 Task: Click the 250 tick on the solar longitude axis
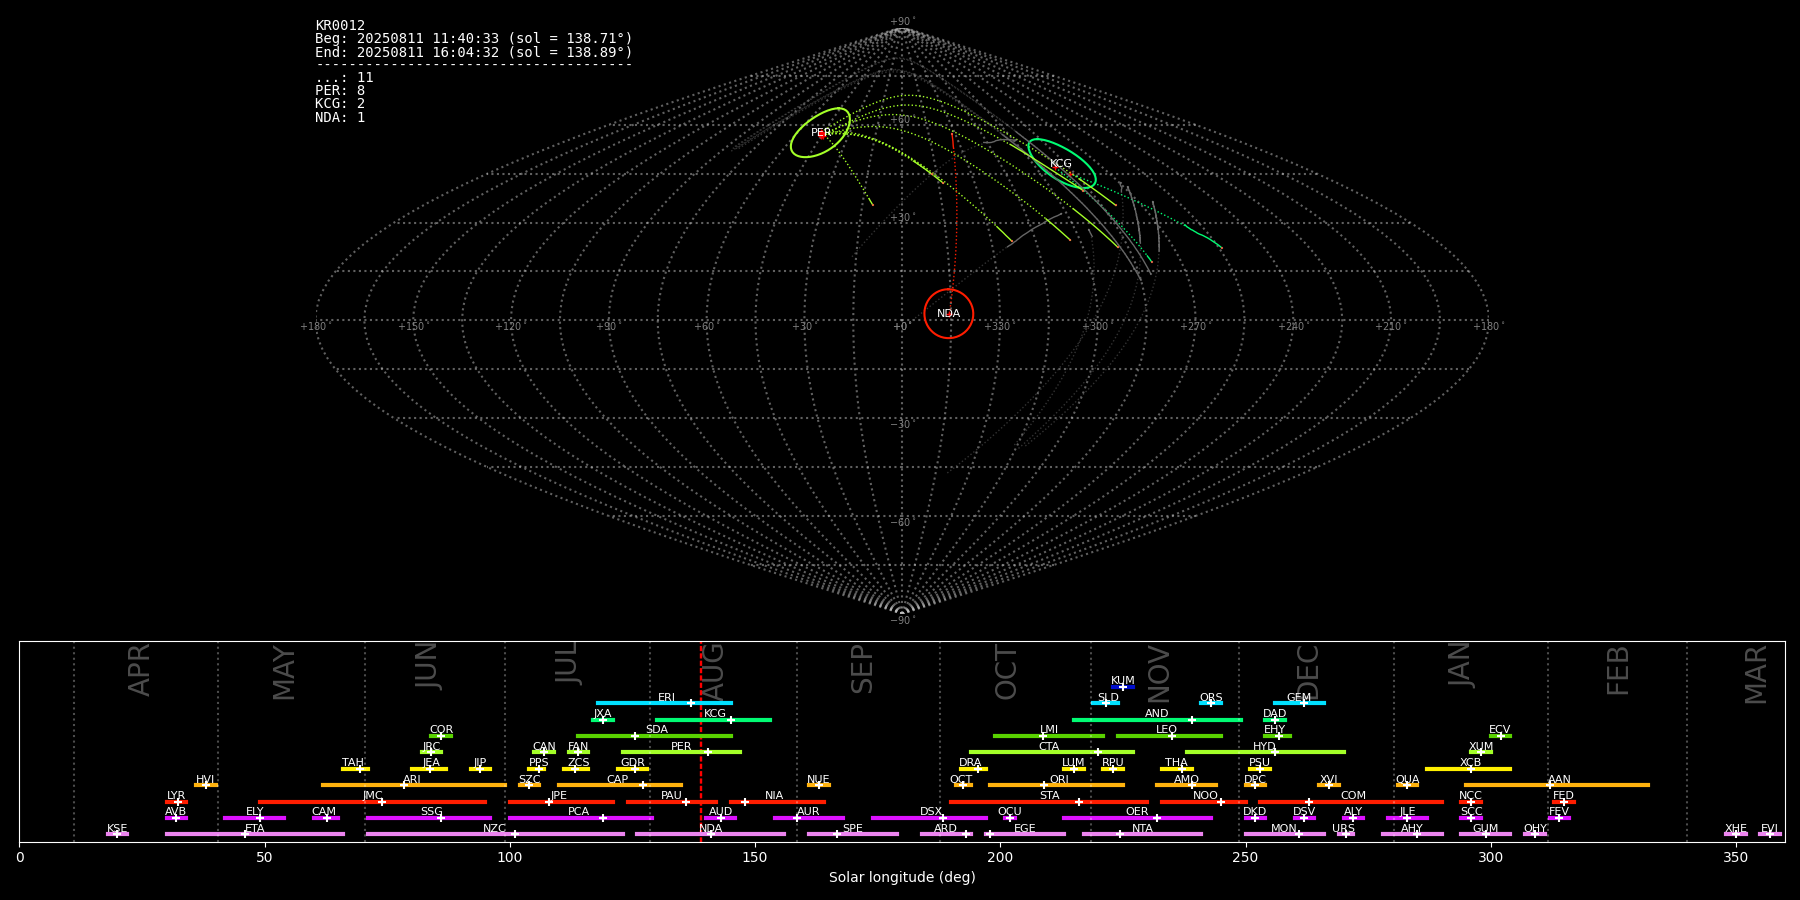(1245, 857)
